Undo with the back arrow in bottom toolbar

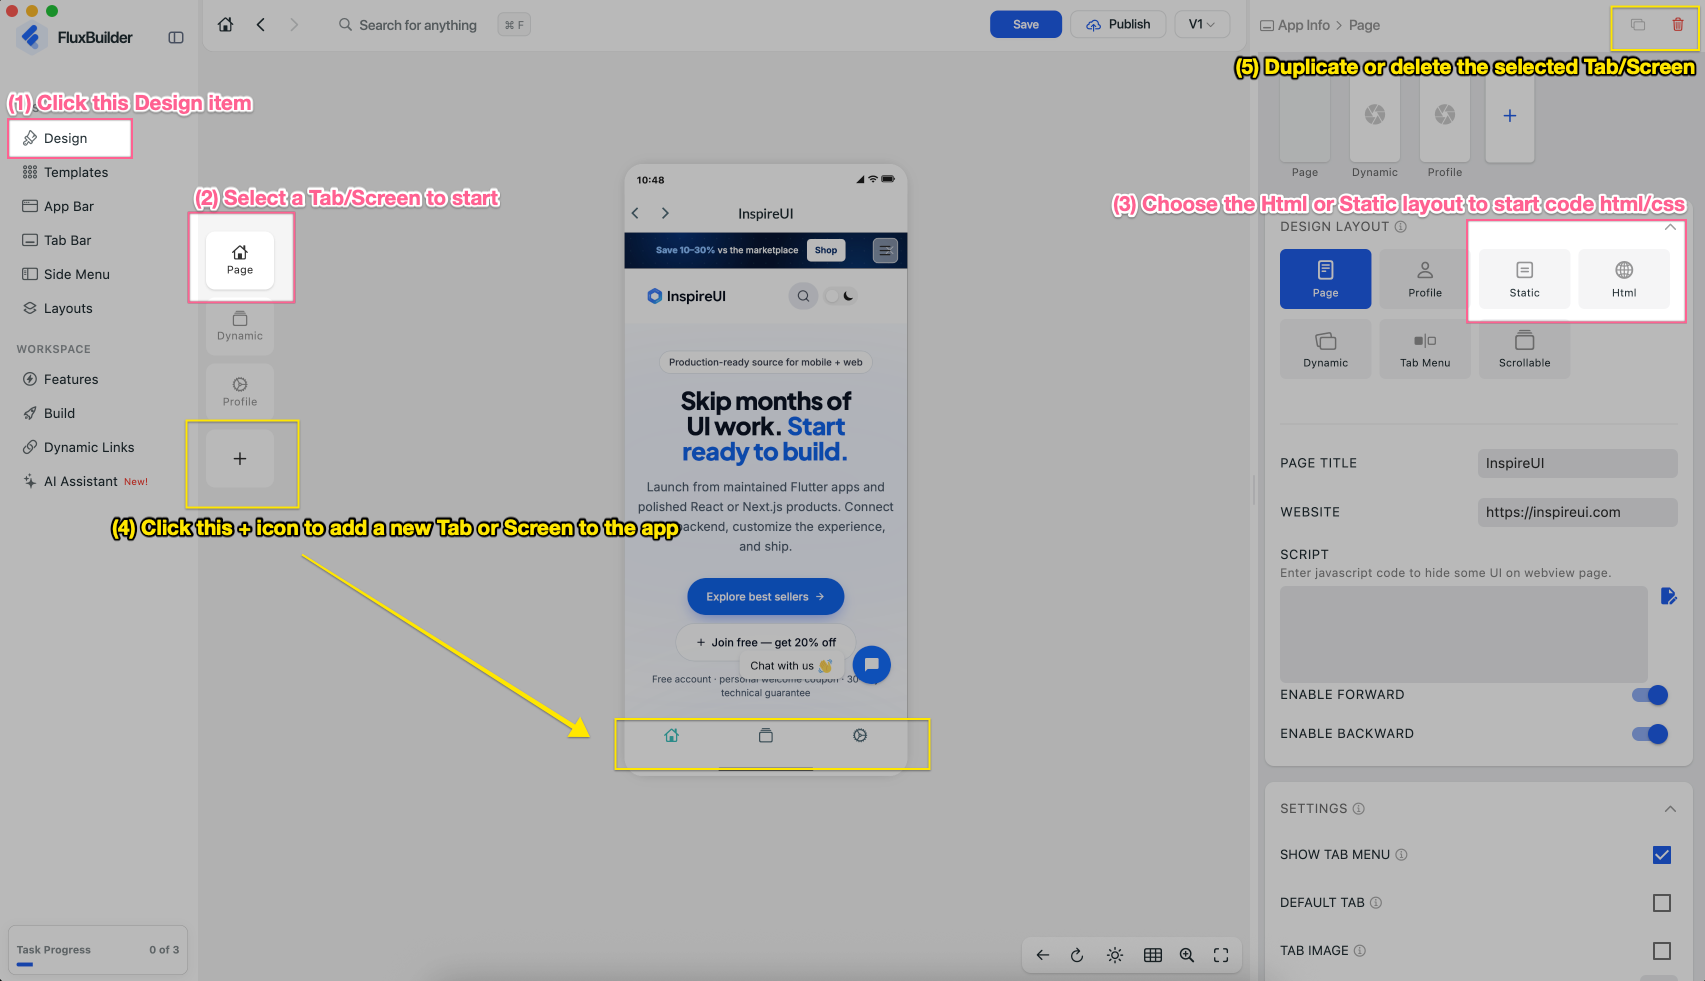(x=1043, y=955)
